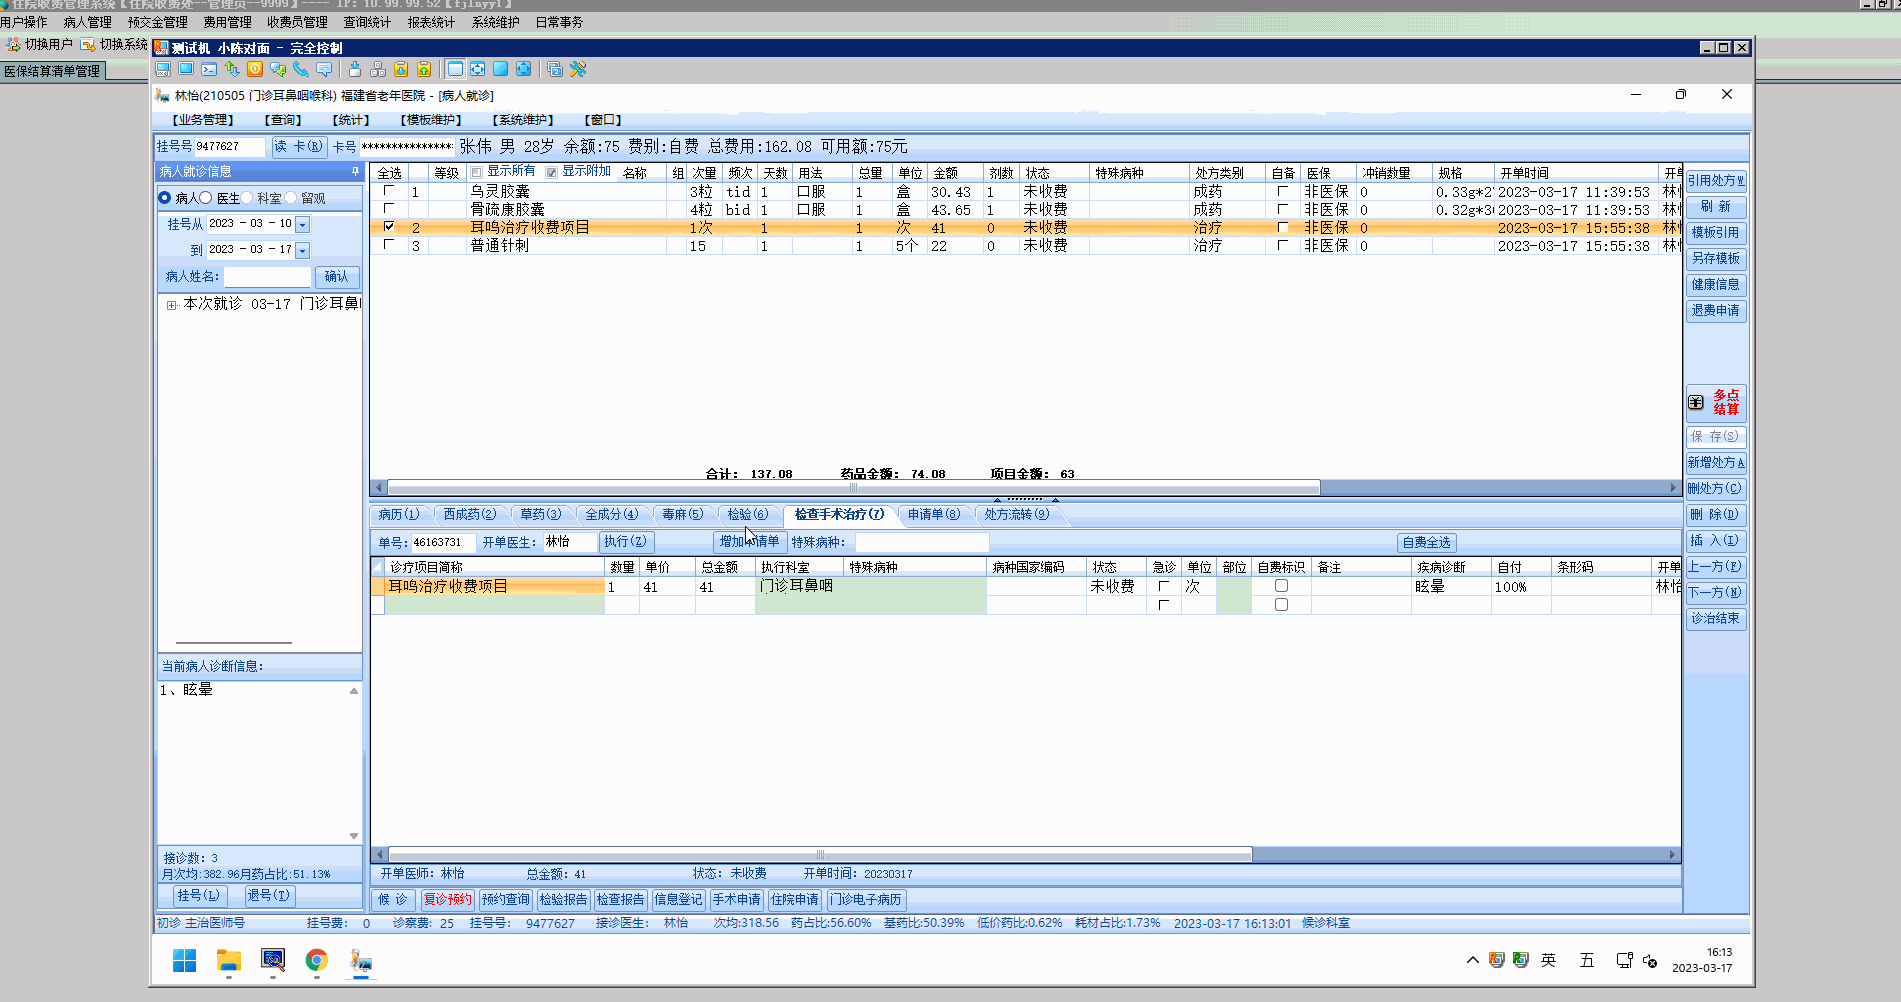Click the orange power button icon
Viewport: 1901px width, 1002px height.
pos(255,69)
